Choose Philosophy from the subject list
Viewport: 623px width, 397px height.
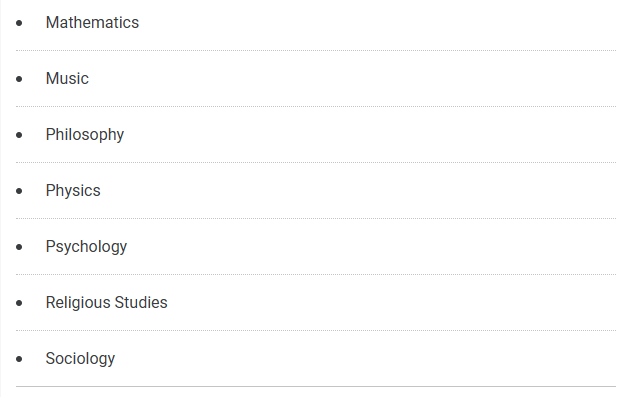coord(85,135)
